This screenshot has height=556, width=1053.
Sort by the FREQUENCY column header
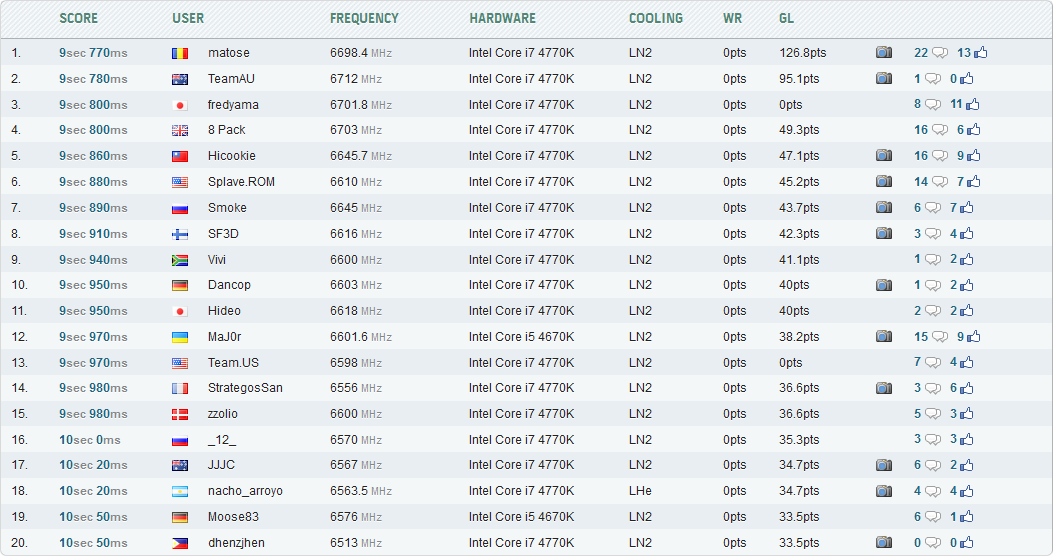pos(364,18)
